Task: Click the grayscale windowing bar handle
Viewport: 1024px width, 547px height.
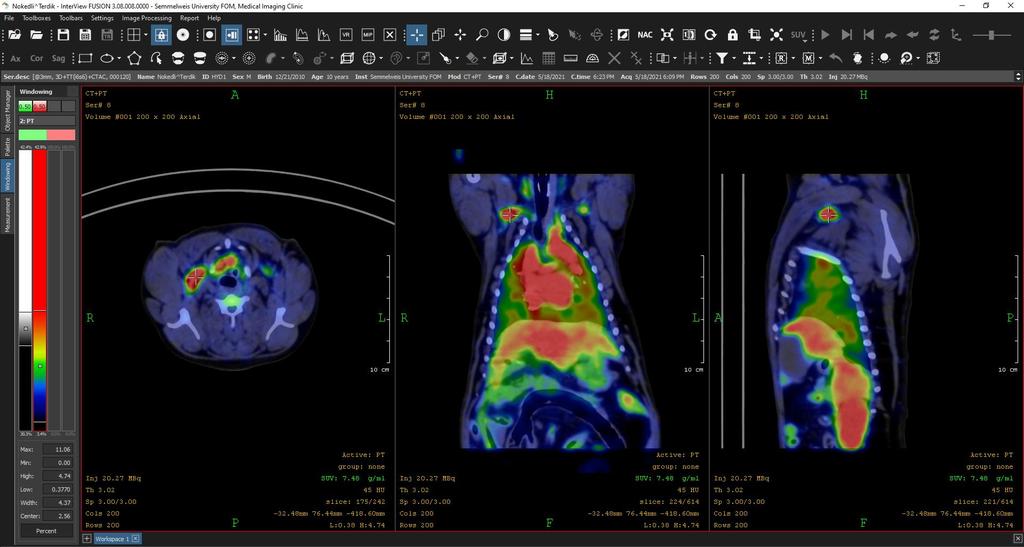Action: pos(25,328)
